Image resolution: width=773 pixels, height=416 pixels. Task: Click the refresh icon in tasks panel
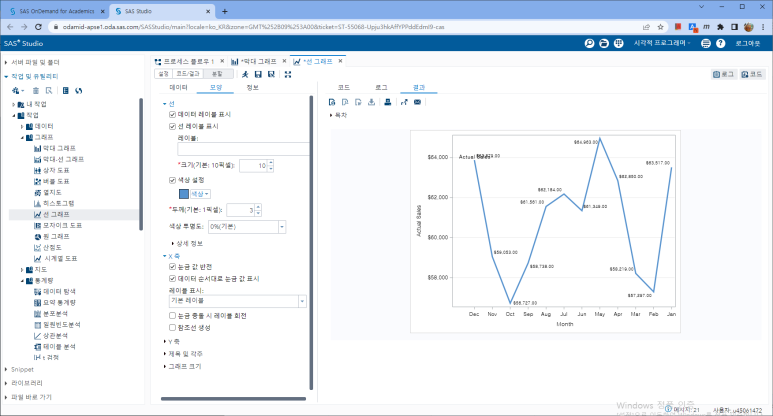[79, 90]
